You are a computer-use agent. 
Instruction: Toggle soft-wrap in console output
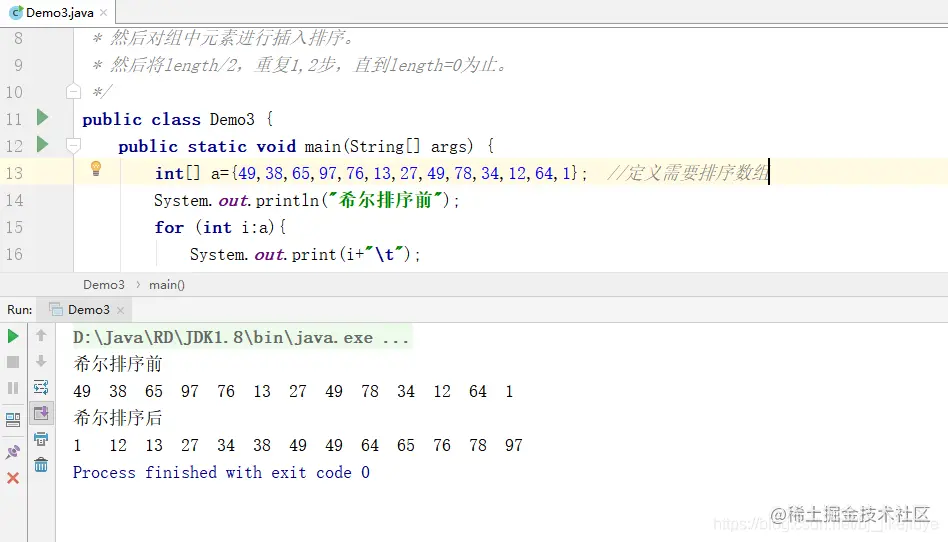pyautogui.click(x=41, y=387)
